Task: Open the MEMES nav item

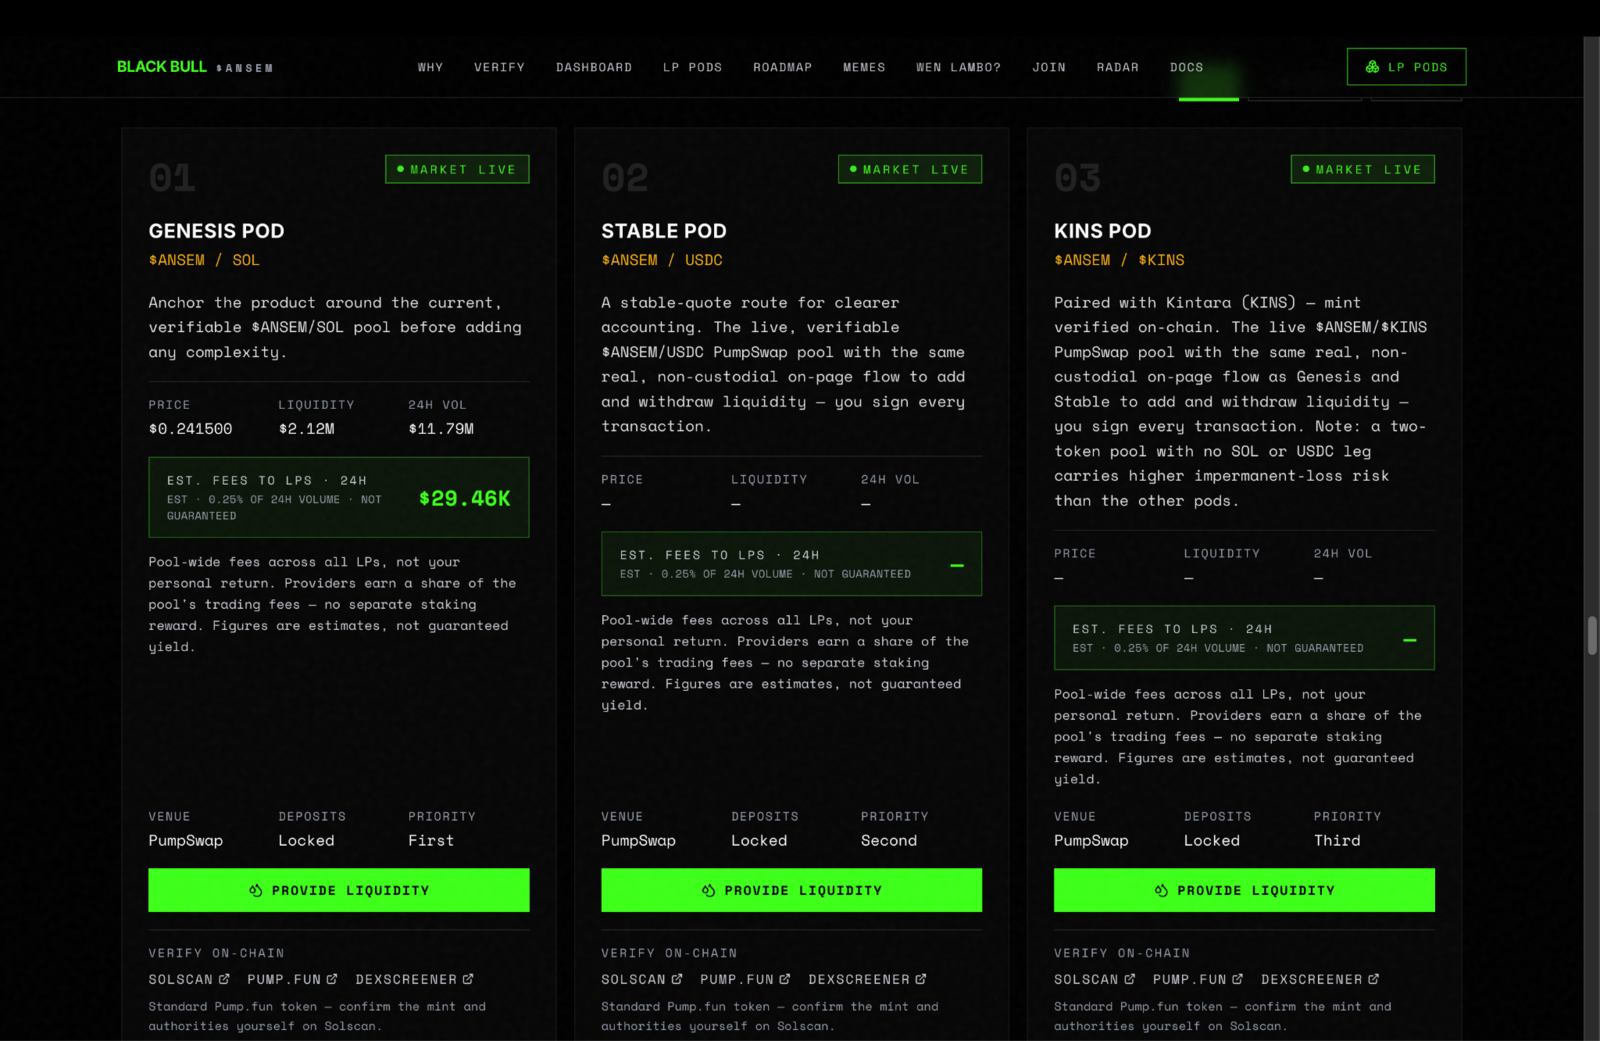Action: (864, 67)
